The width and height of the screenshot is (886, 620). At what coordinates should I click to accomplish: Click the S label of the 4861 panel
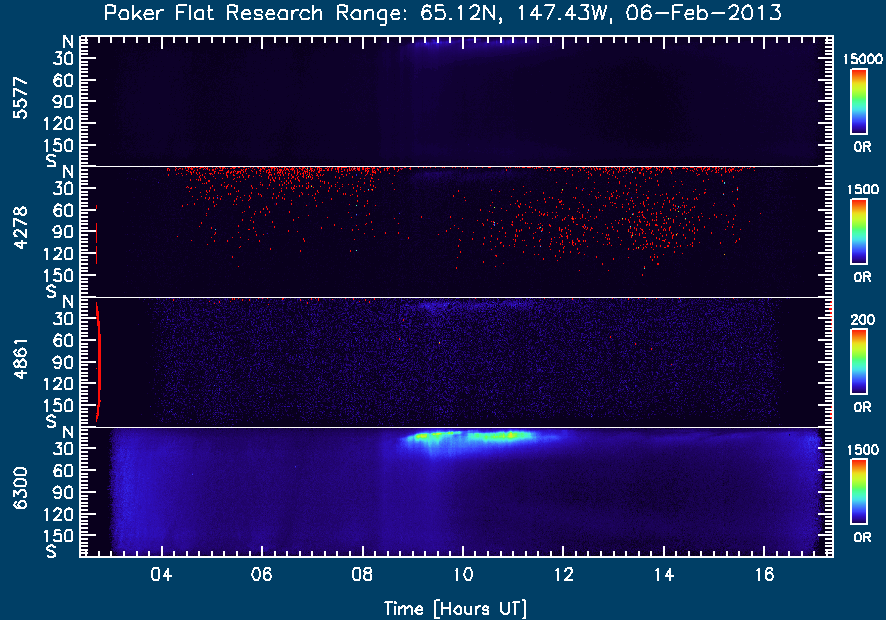[51, 421]
